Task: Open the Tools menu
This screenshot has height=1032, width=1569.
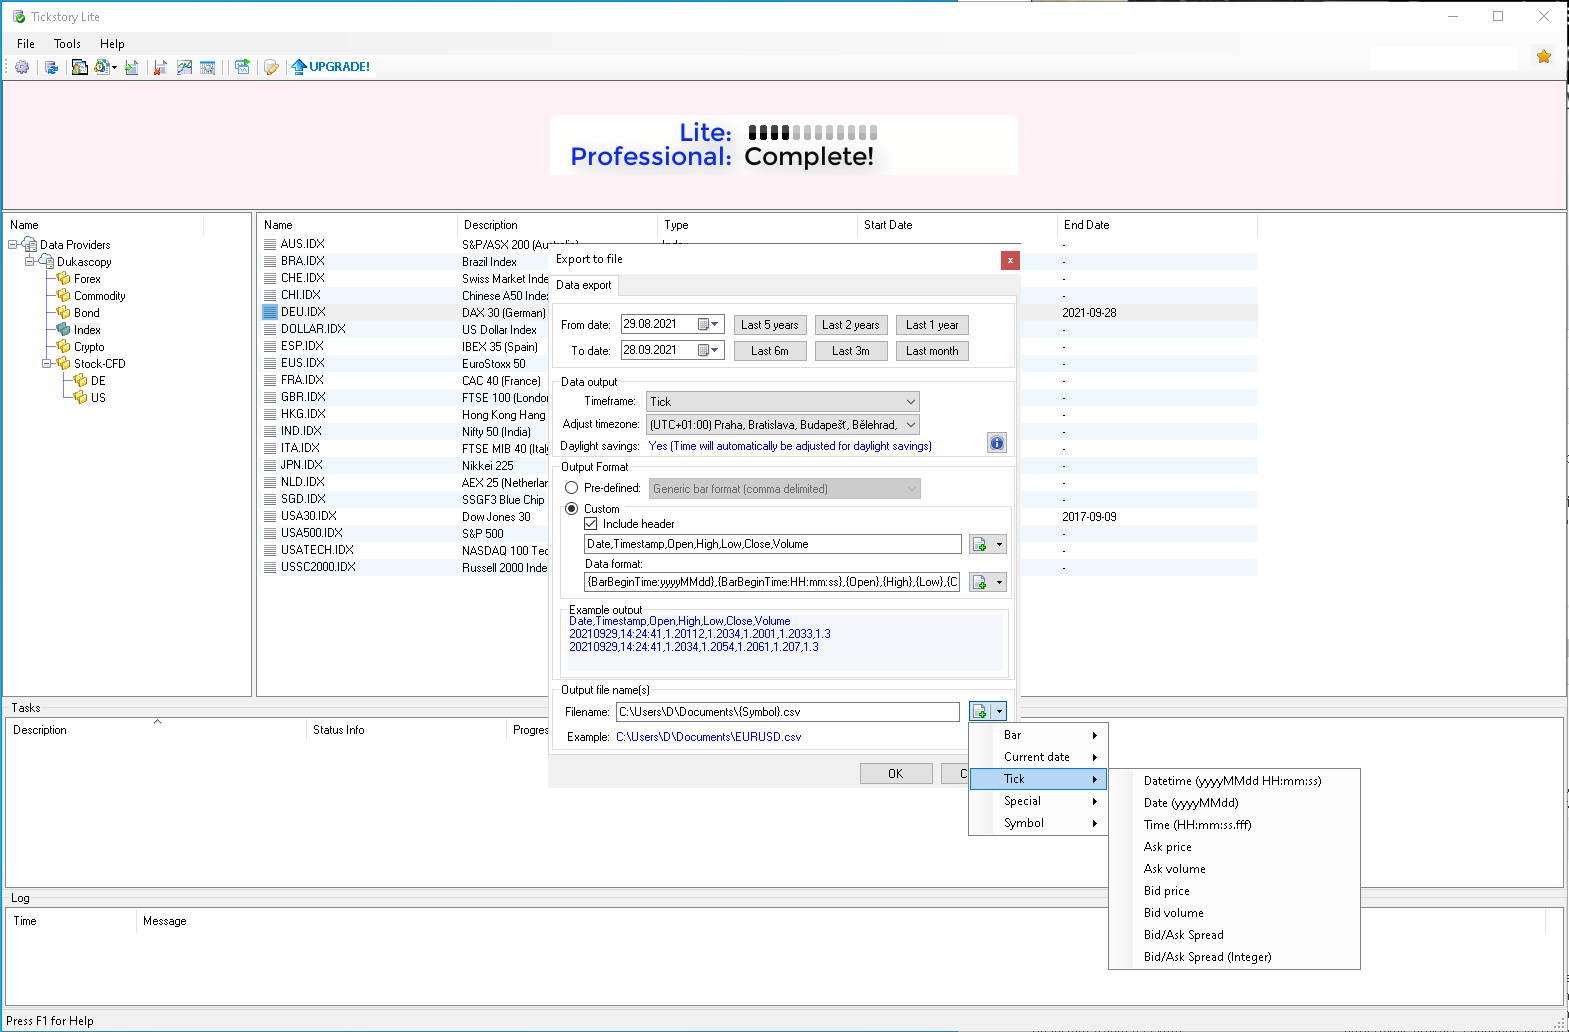Action: point(67,44)
